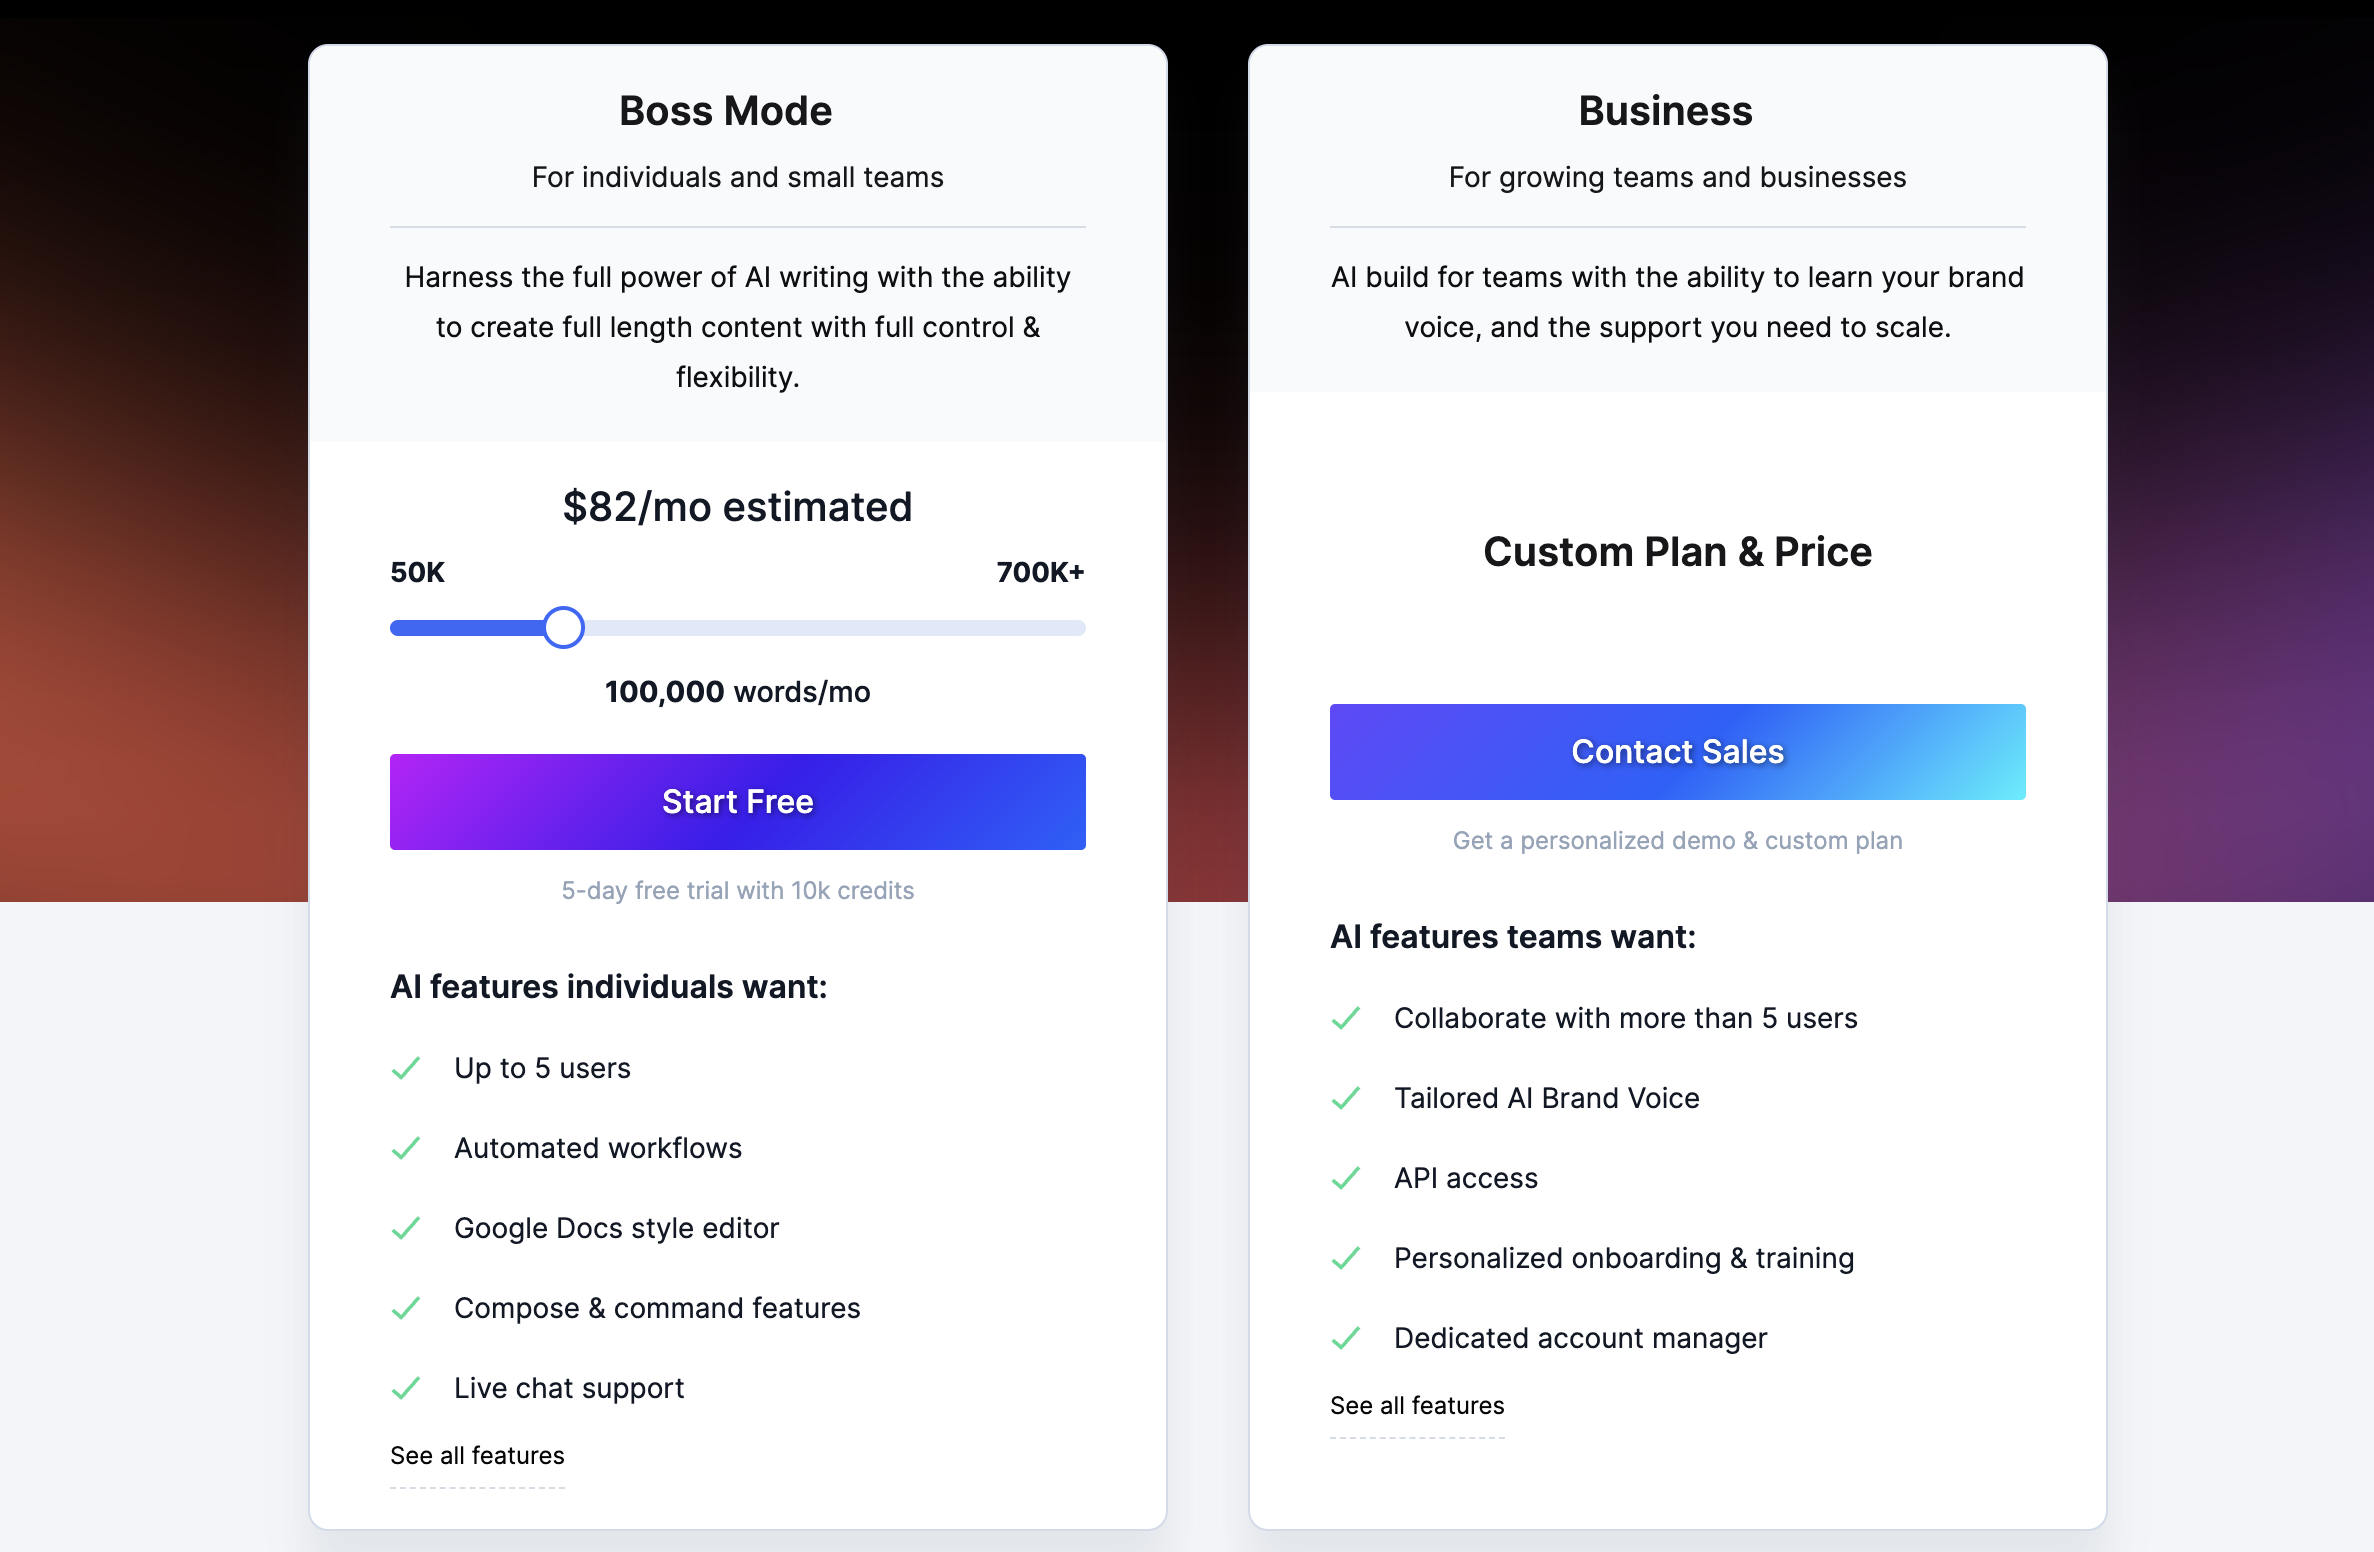Click the '$82/mo estimated' price text
The width and height of the screenshot is (2374, 1552).
point(737,507)
